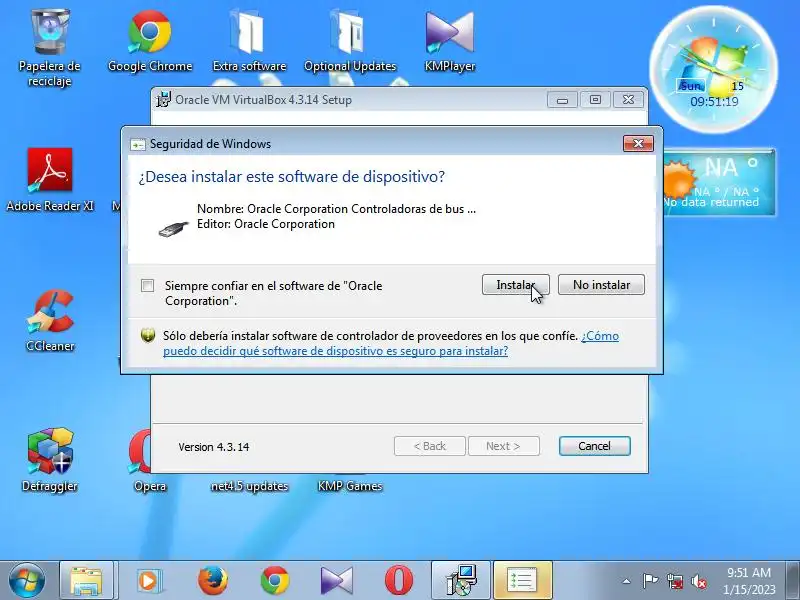800x600 pixels.
Task: Click VirtualBox Setup title bar icon
Action: click(163, 100)
